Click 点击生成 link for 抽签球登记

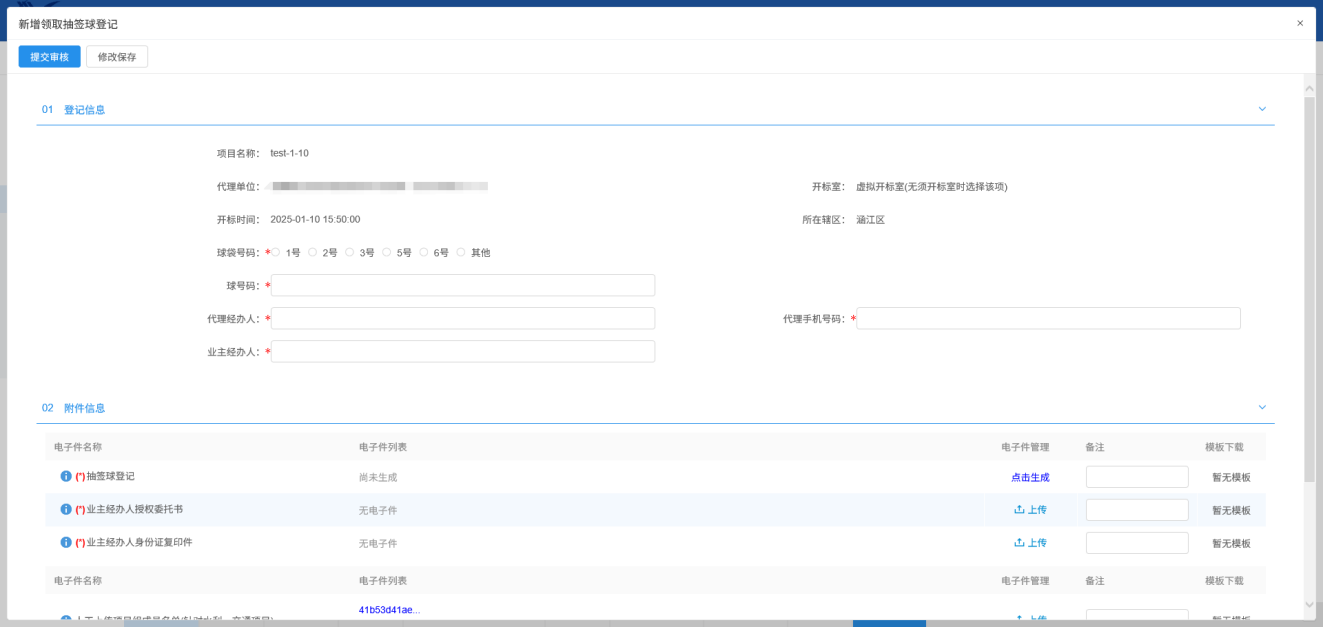point(1030,477)
